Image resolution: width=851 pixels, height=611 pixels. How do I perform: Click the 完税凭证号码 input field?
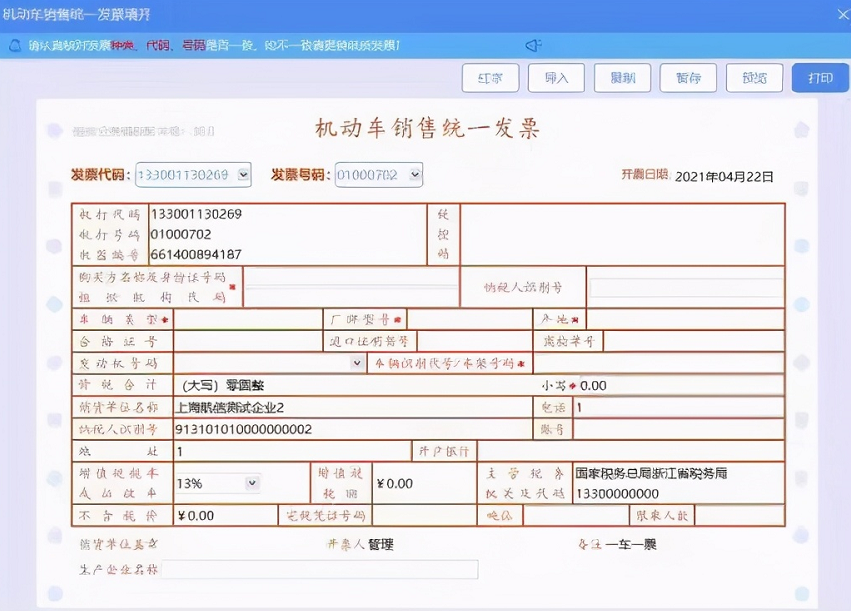[424, 515]
